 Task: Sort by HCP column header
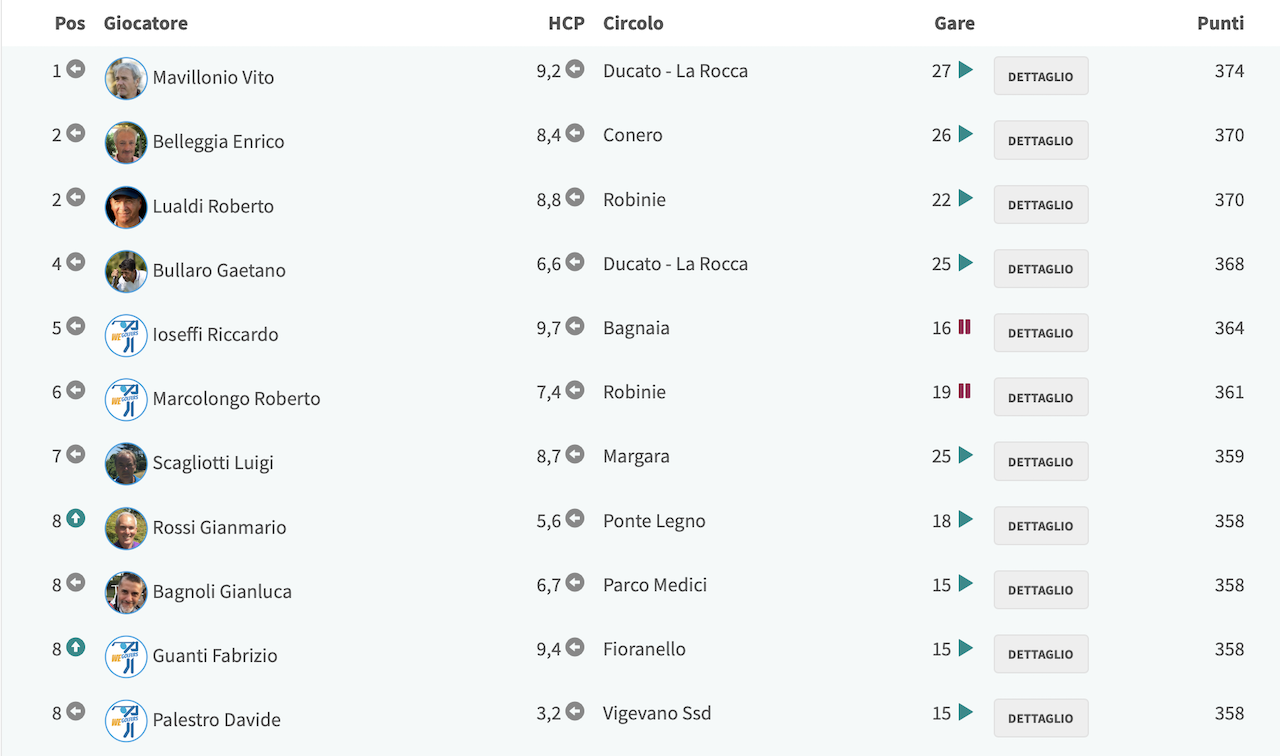point(566,23)
